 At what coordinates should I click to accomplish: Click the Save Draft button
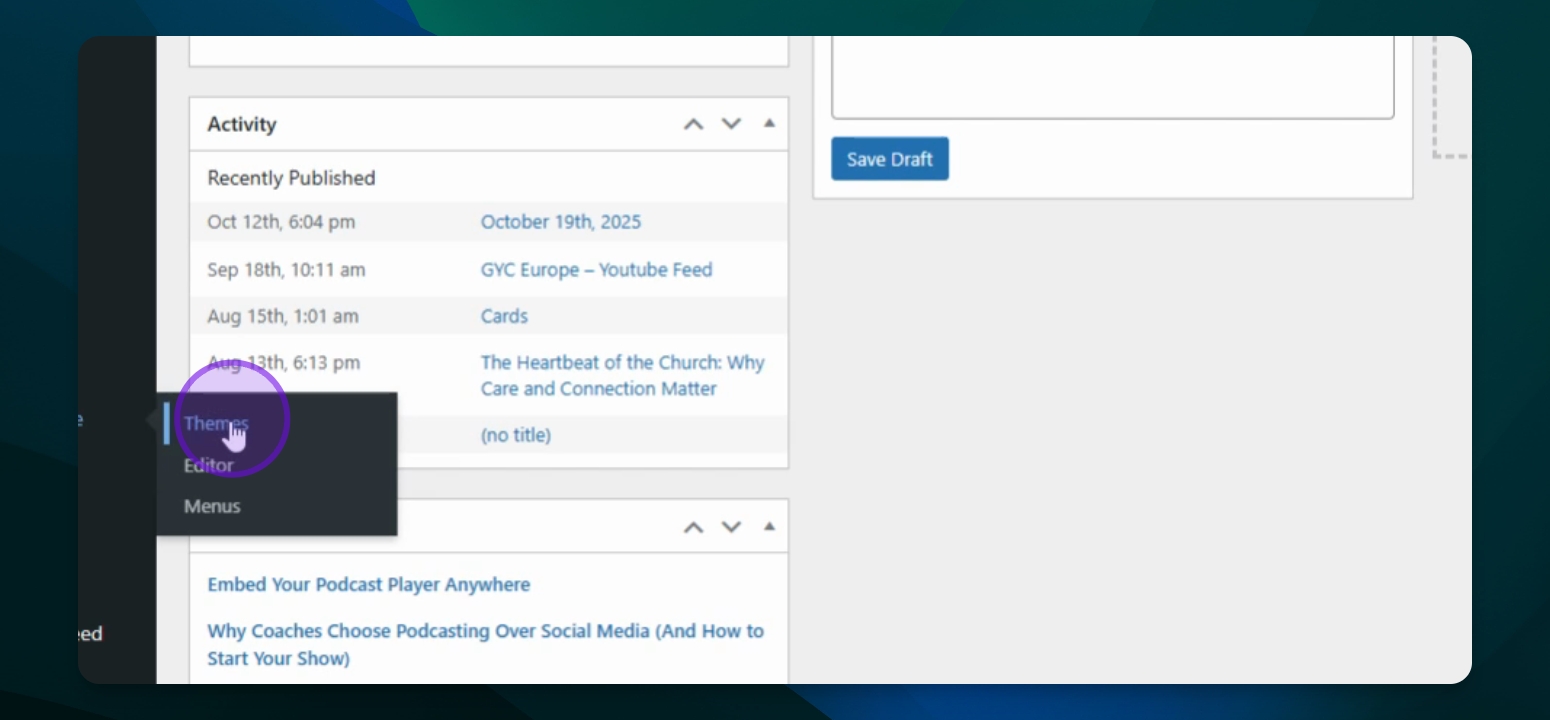tap(889, 159)
